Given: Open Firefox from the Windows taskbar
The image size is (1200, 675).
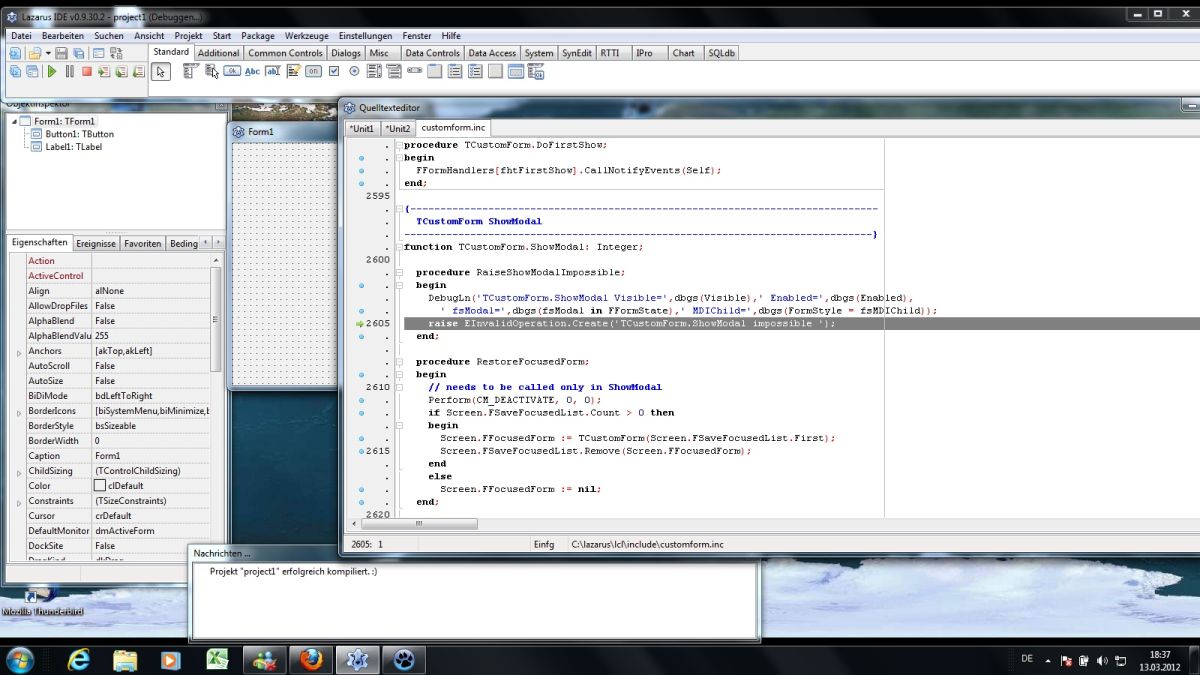Looking at the screenshot, I should 311,660.
